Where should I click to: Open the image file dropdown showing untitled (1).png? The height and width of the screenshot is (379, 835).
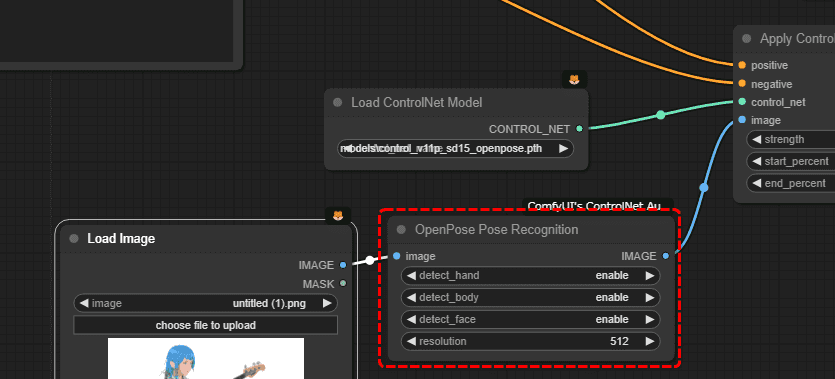pos(206,303)
